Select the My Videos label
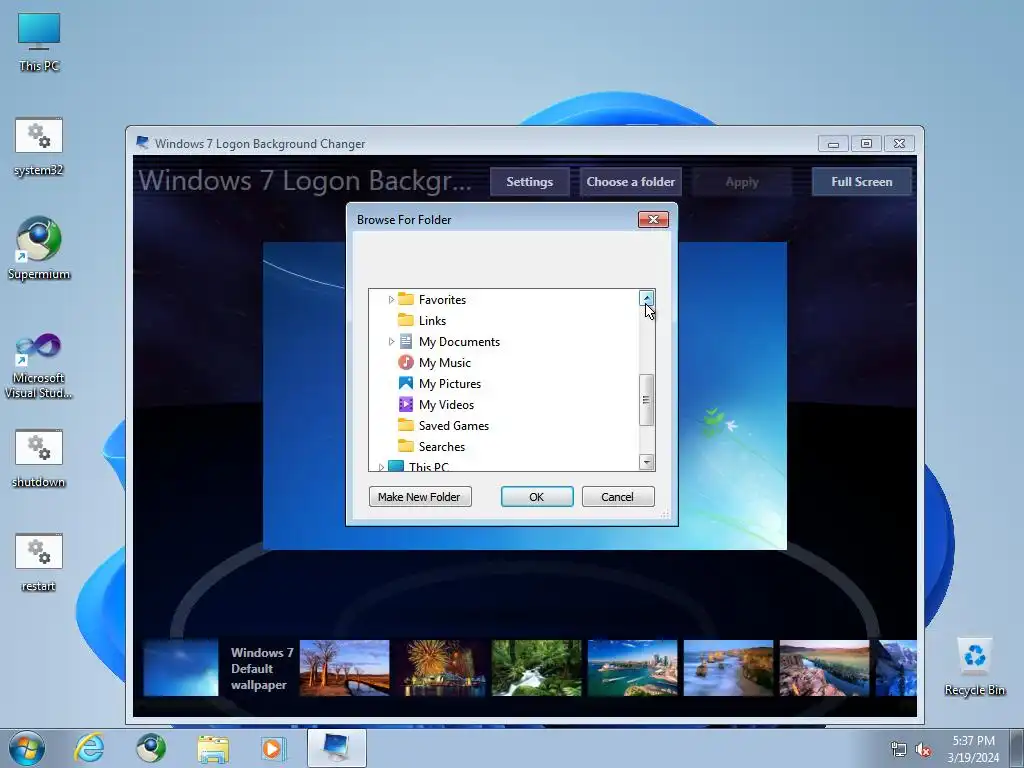 (446, 404)
